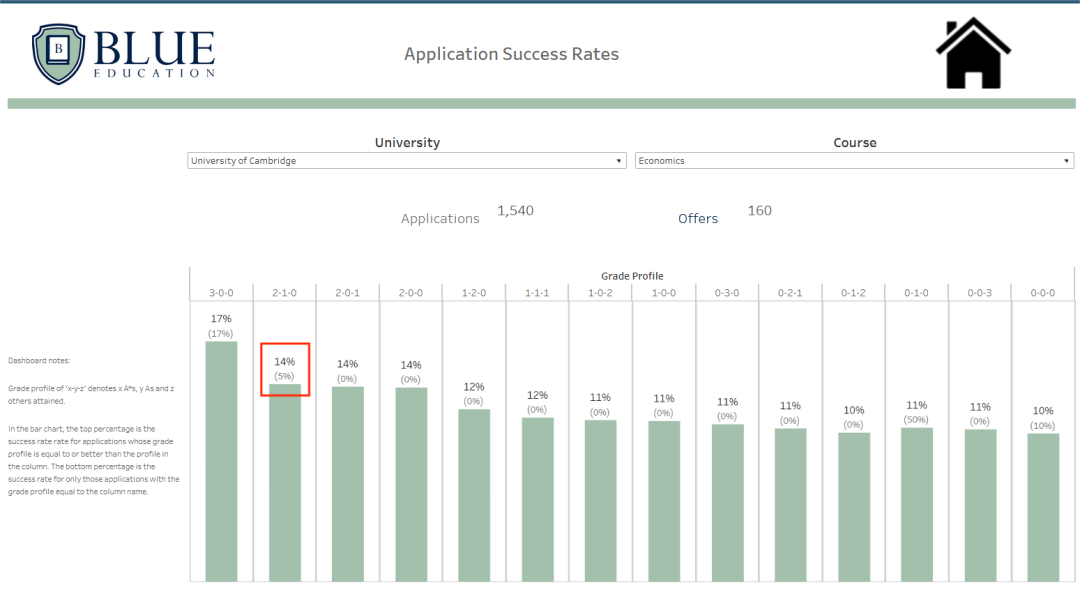Select the 2-0-1 grade profile bar

(x=348, y=484)
